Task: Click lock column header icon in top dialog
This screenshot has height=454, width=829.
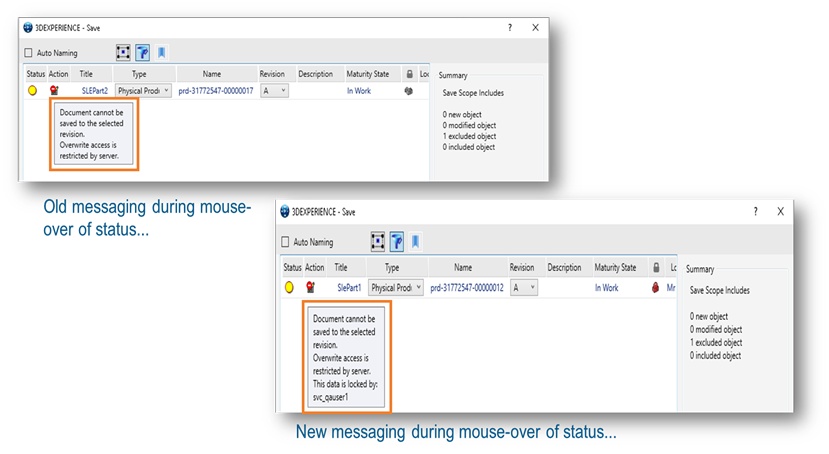Action: (x=409, y=74)
